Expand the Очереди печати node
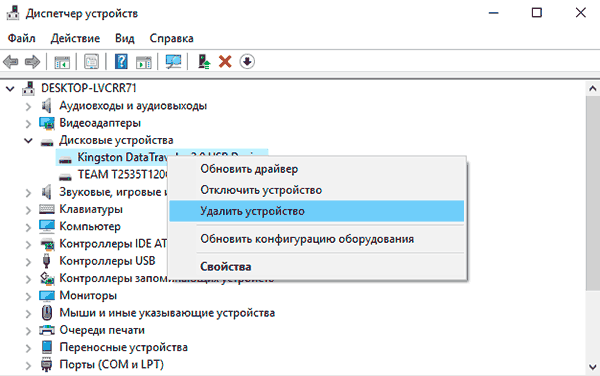Viewport: 600px width, 376px height. 28,330
